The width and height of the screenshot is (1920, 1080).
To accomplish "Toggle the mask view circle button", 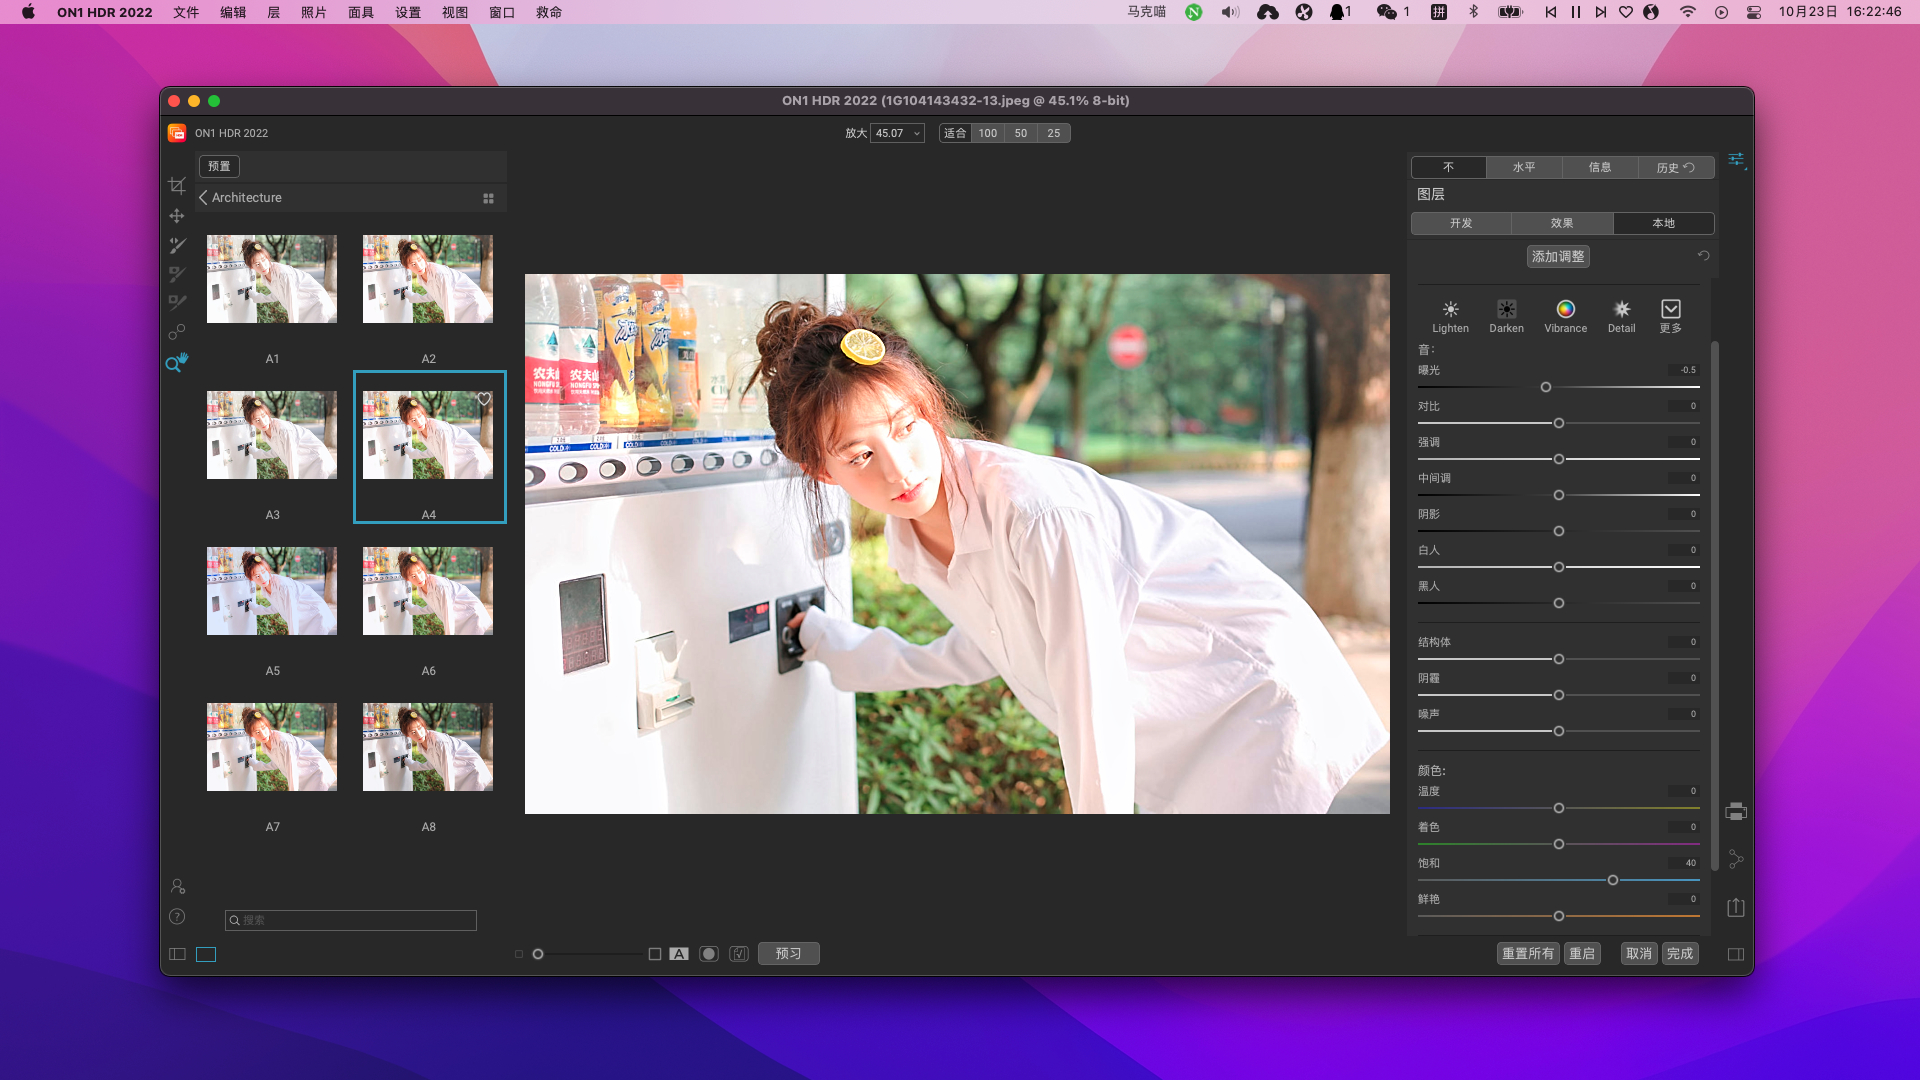I will 709,954.
